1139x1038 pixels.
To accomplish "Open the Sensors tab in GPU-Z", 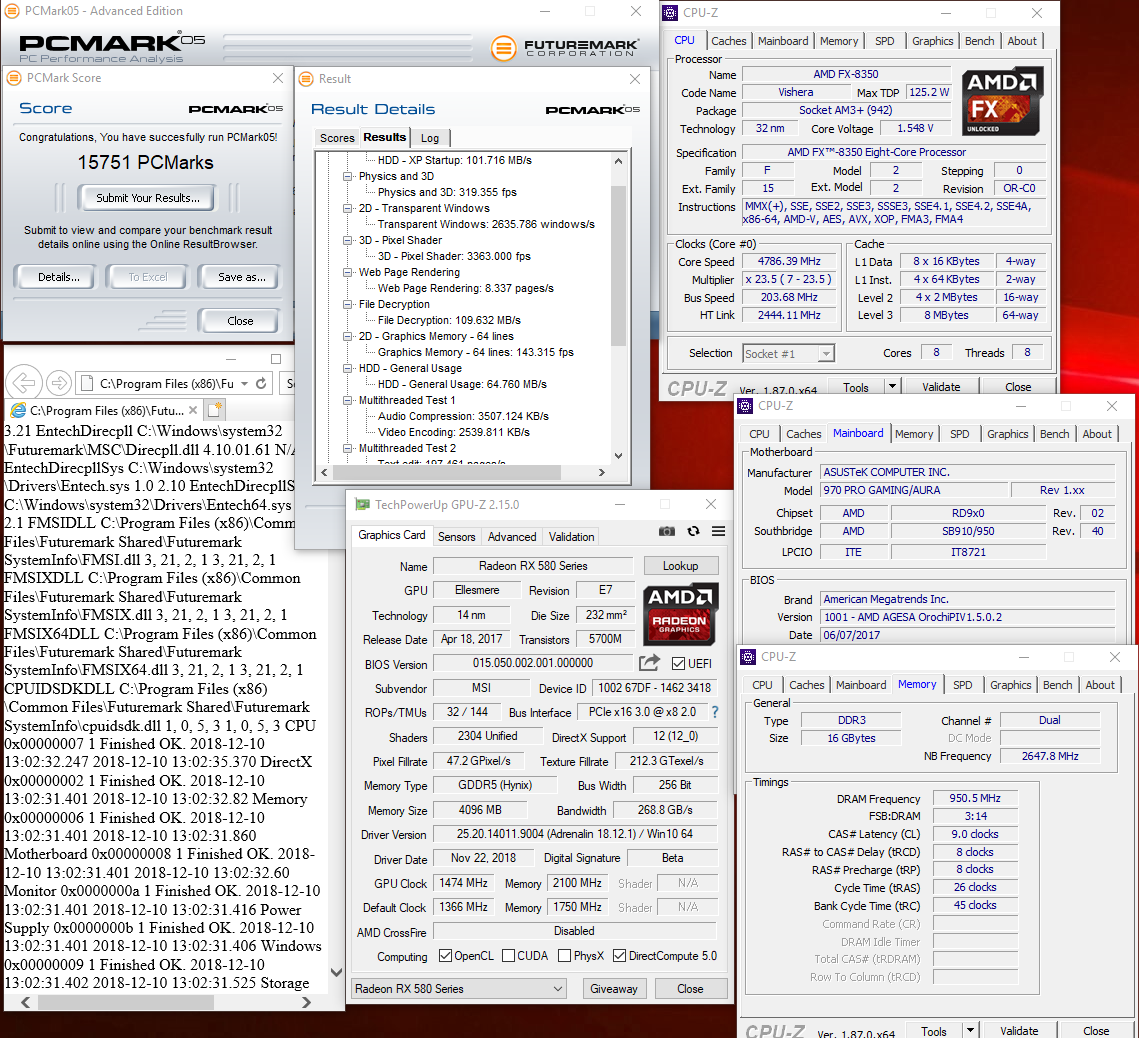I will [x=456, y=537].
